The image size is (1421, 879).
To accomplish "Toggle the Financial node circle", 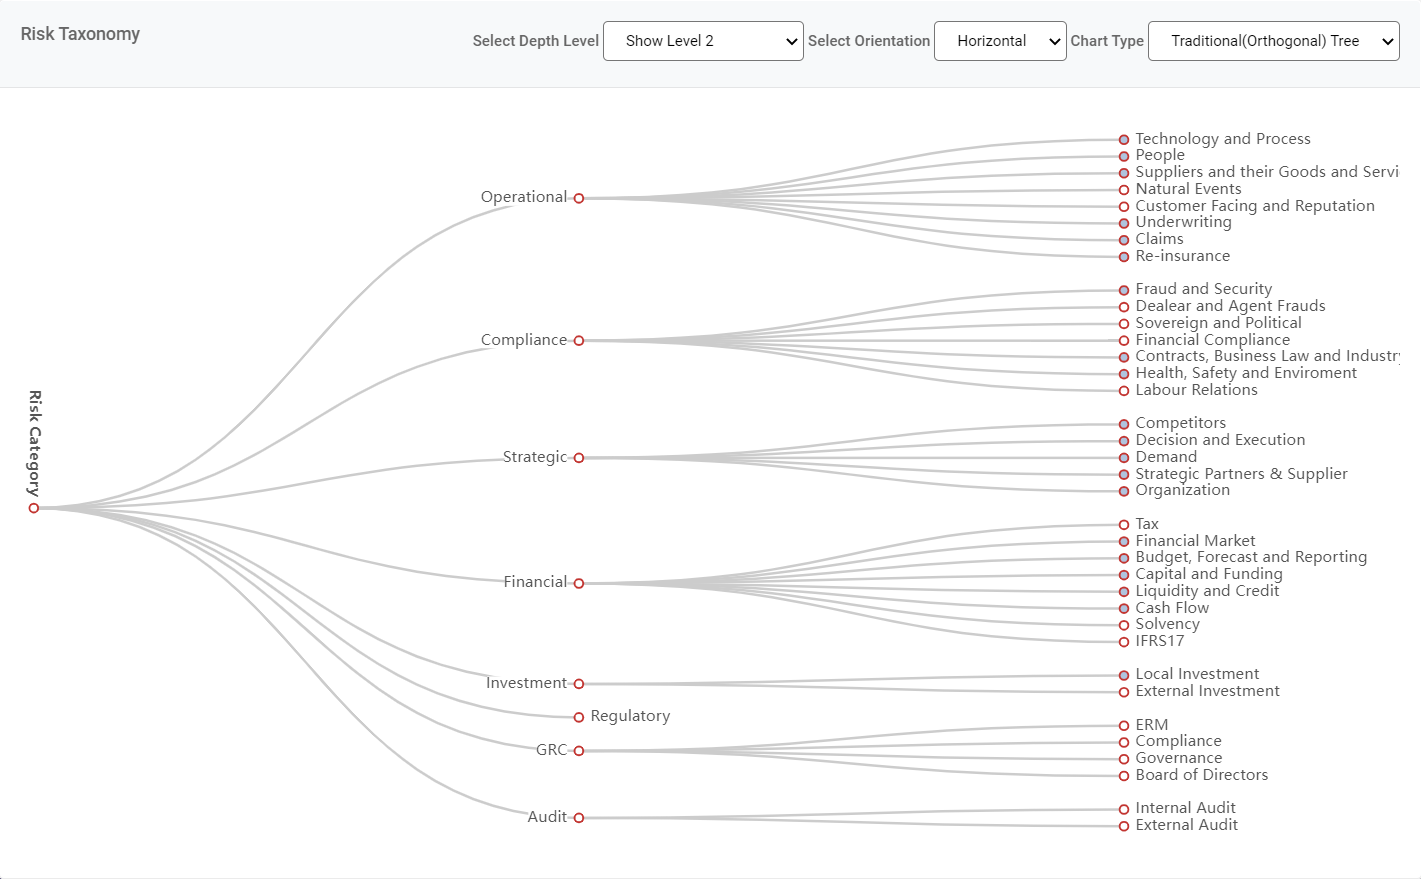I will (579, 583).
